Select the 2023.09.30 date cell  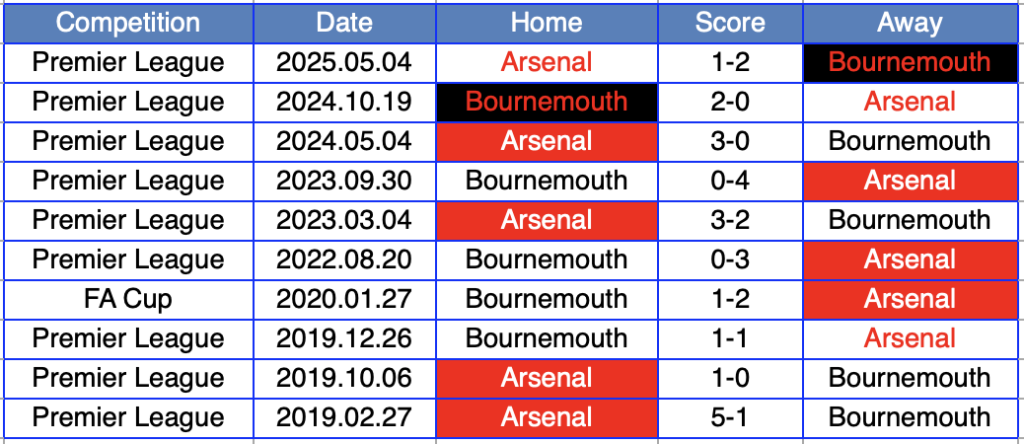[344, 181]
